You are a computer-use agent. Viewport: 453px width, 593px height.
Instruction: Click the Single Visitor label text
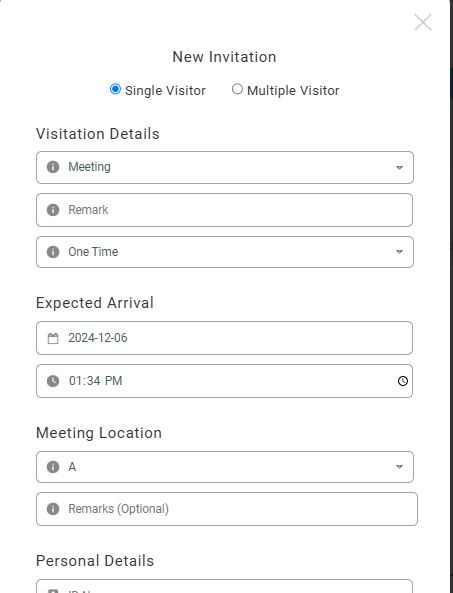pyautogui.click(x=165, y=91)
